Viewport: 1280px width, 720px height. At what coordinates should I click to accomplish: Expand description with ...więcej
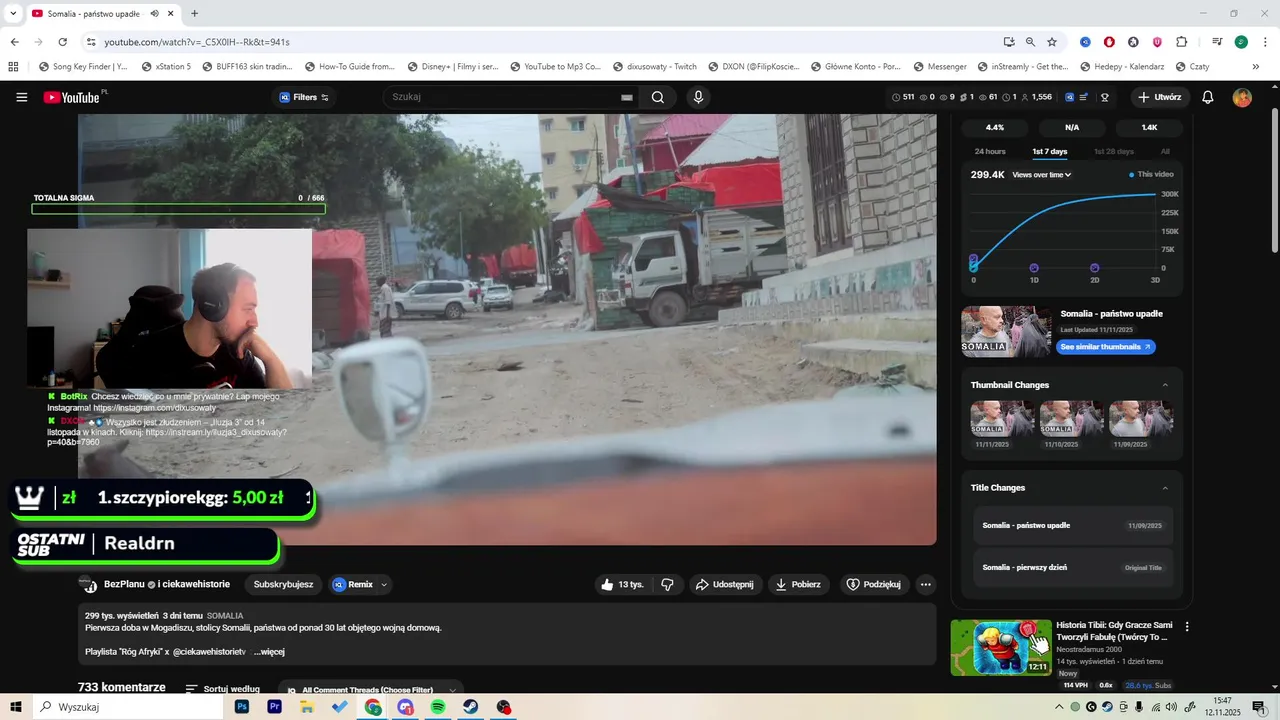[x=269, y=651]
